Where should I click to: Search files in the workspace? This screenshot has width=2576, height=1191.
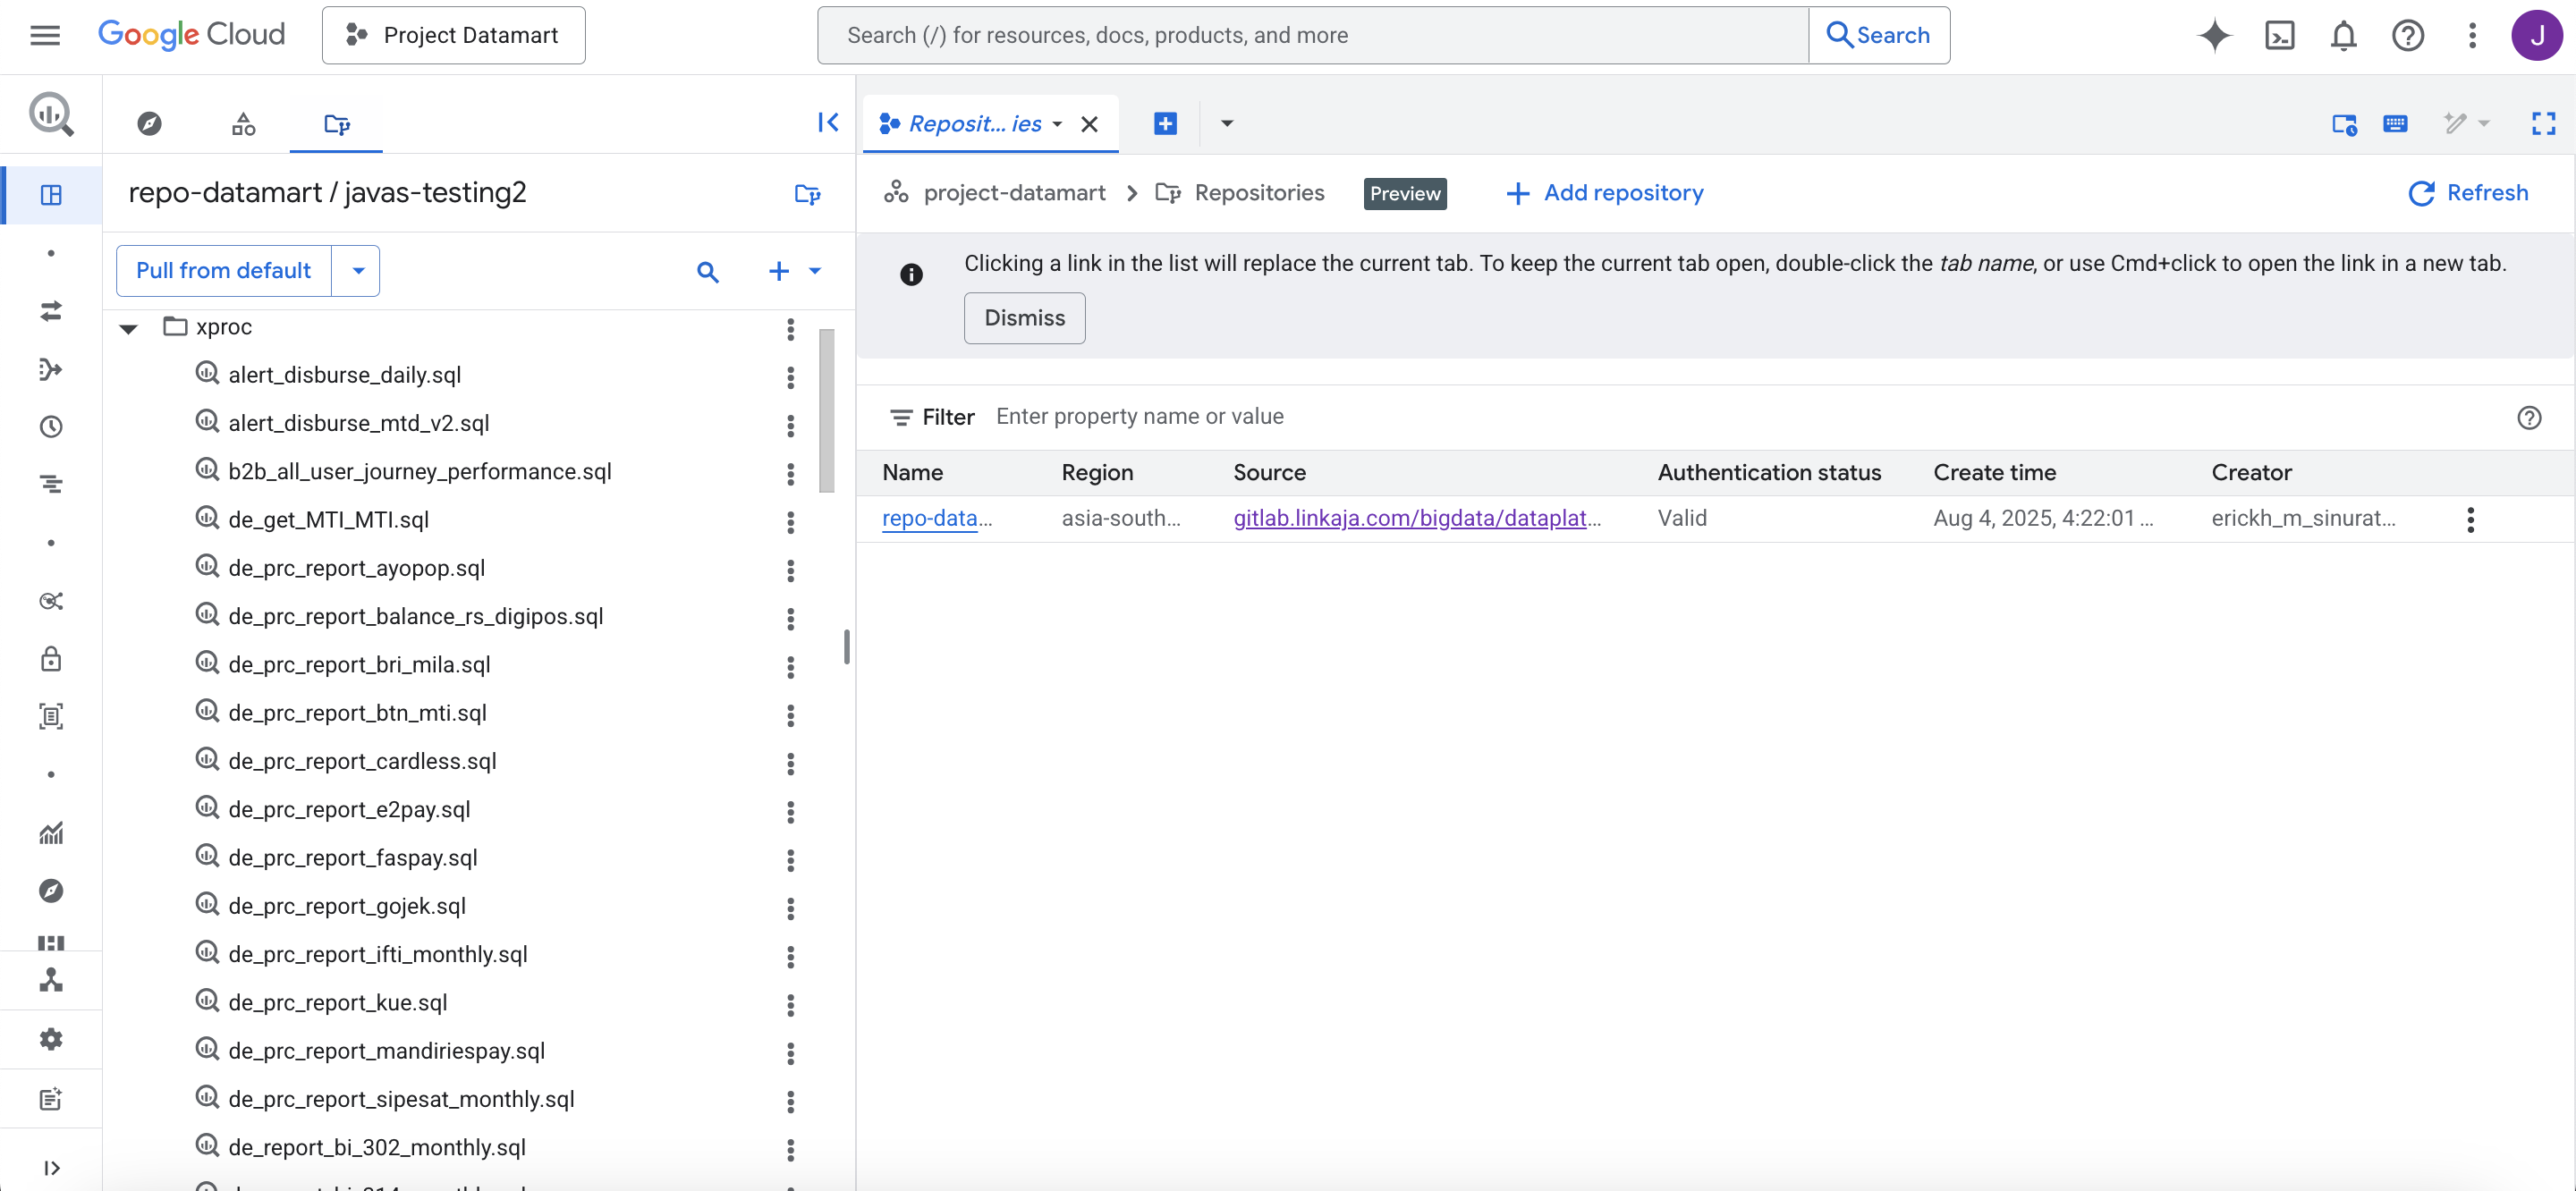[708, 271]
